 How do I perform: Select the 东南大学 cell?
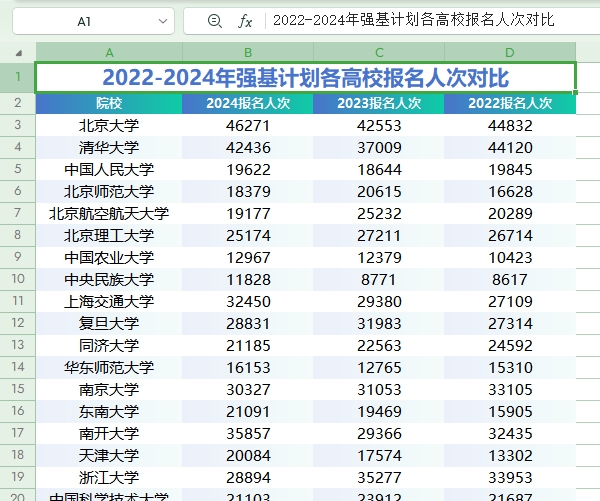[109, 411]
